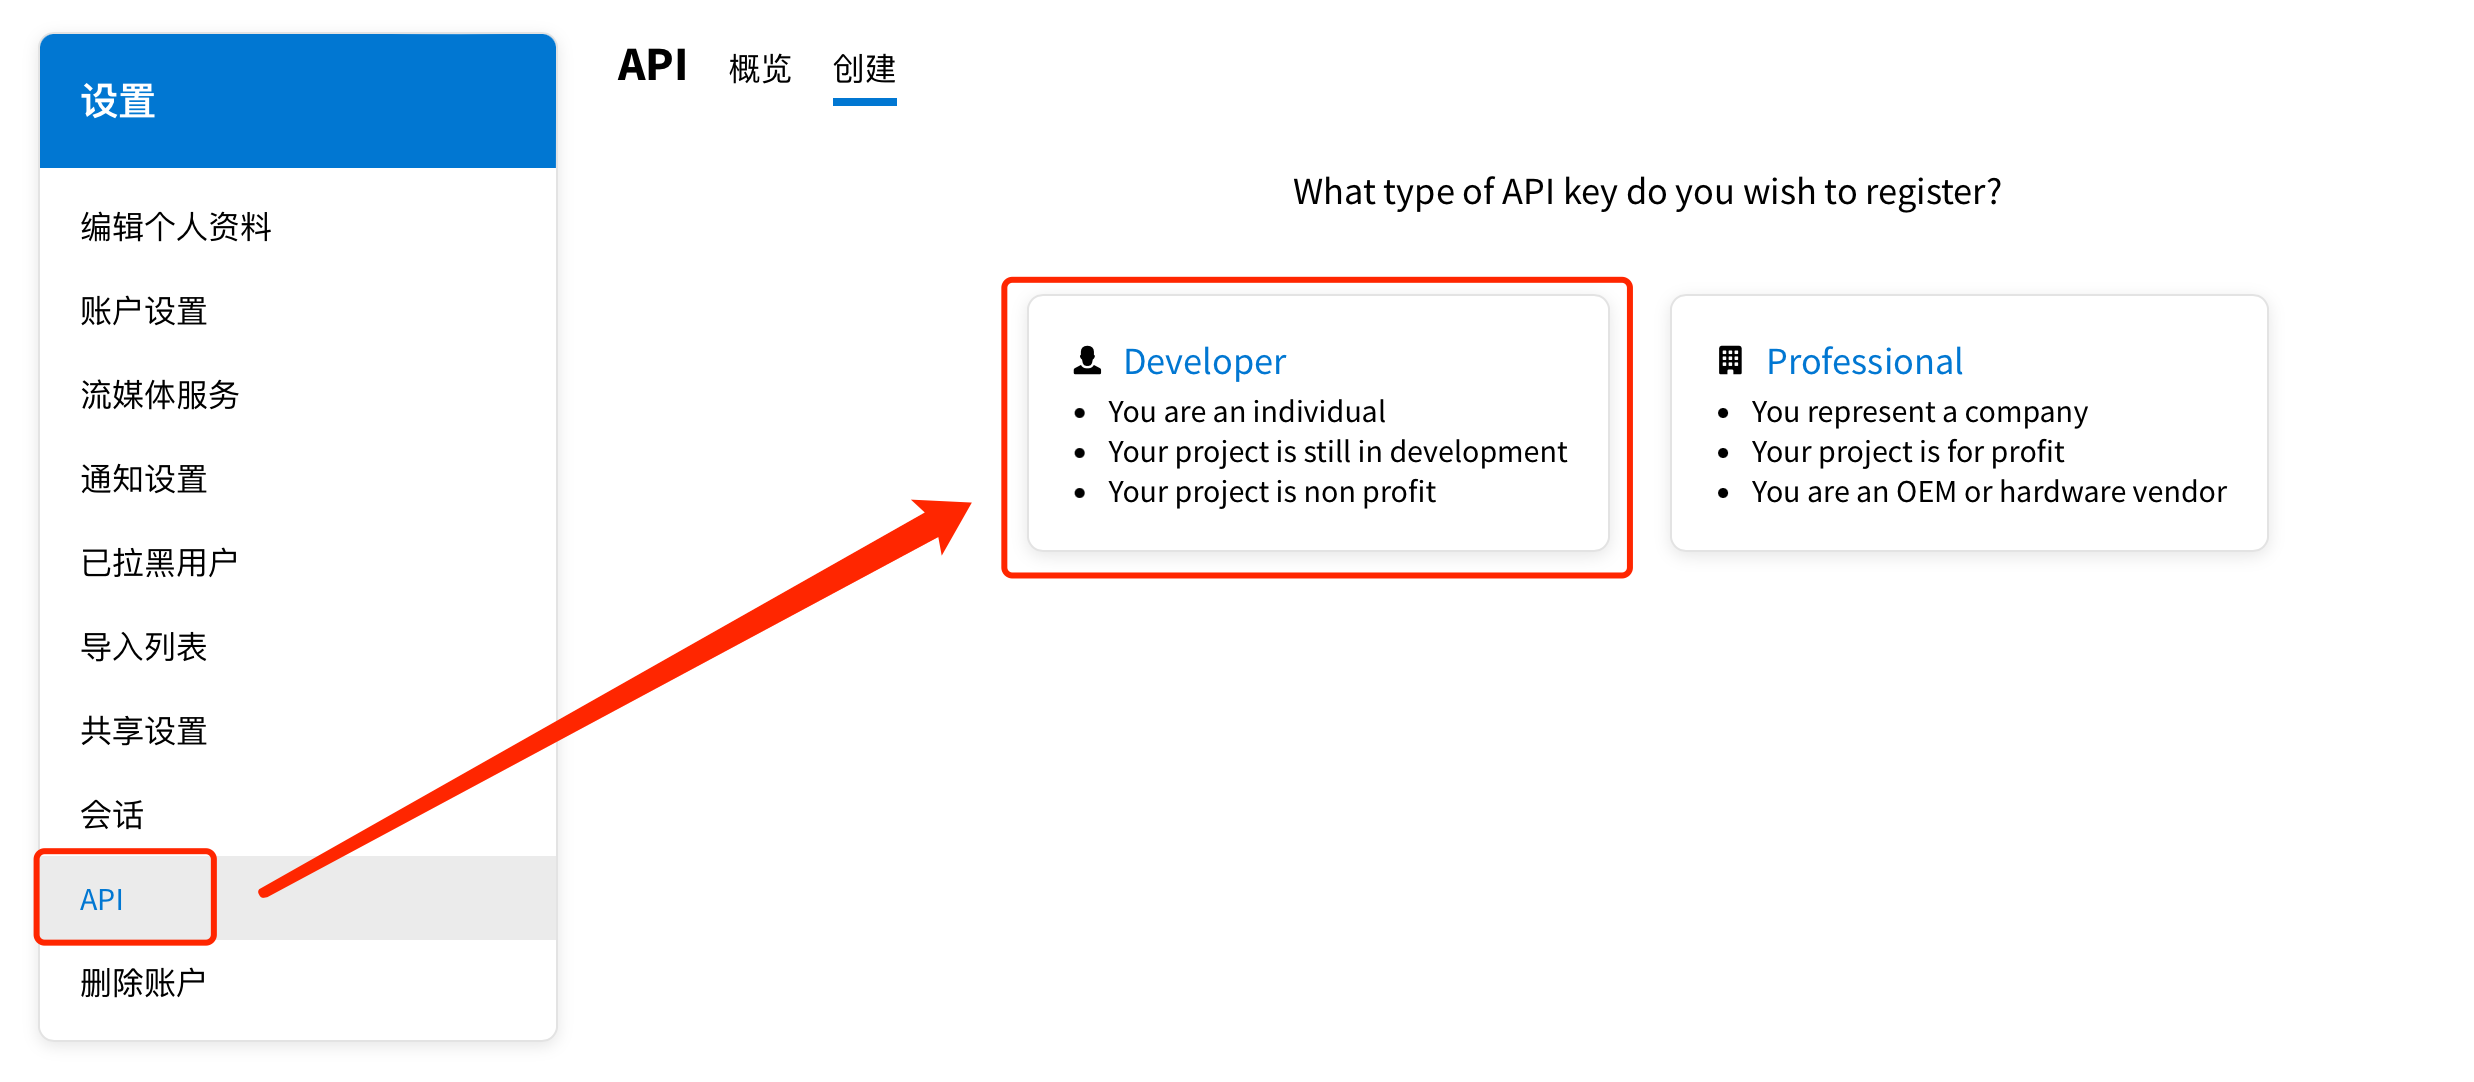
Task: Open 流媒体服务 settings
Action: [x=160, y=395]
